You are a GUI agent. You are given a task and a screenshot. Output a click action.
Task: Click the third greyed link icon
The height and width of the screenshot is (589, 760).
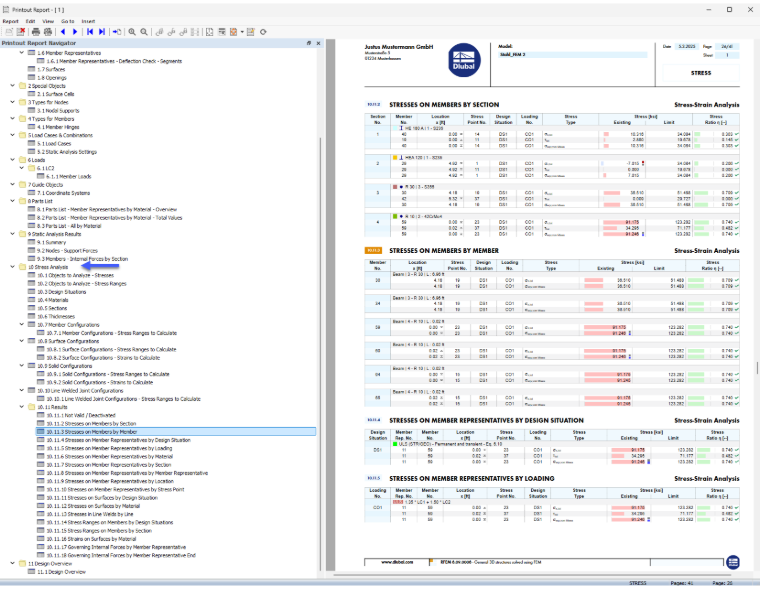point(183,32)
